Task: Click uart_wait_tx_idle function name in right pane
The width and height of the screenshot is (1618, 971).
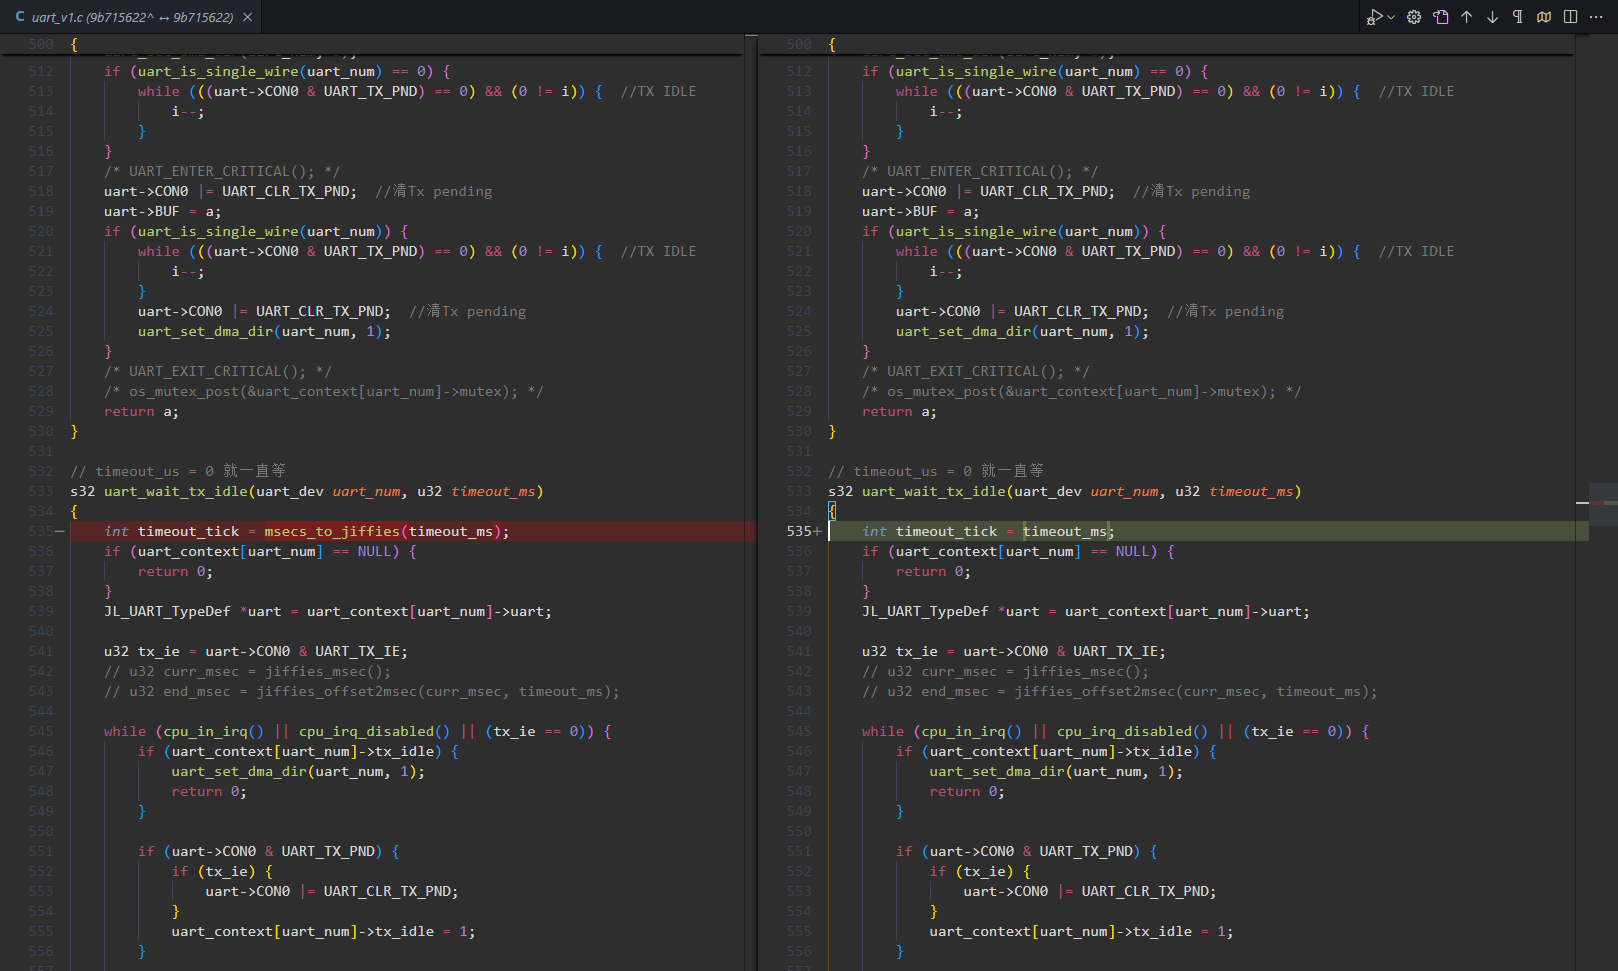Action: pyautogui.click(x=933, y=491)
